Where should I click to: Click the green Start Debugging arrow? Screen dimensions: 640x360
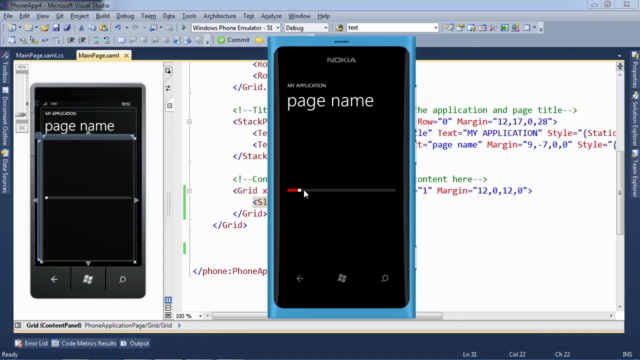pyautogui.click(x=184, y=28)
